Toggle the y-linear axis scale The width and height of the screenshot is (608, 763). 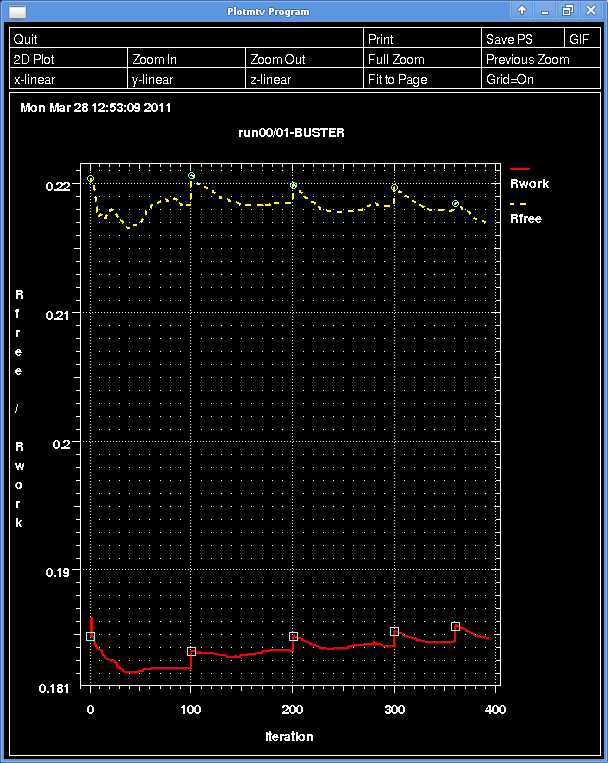[186, 79]
